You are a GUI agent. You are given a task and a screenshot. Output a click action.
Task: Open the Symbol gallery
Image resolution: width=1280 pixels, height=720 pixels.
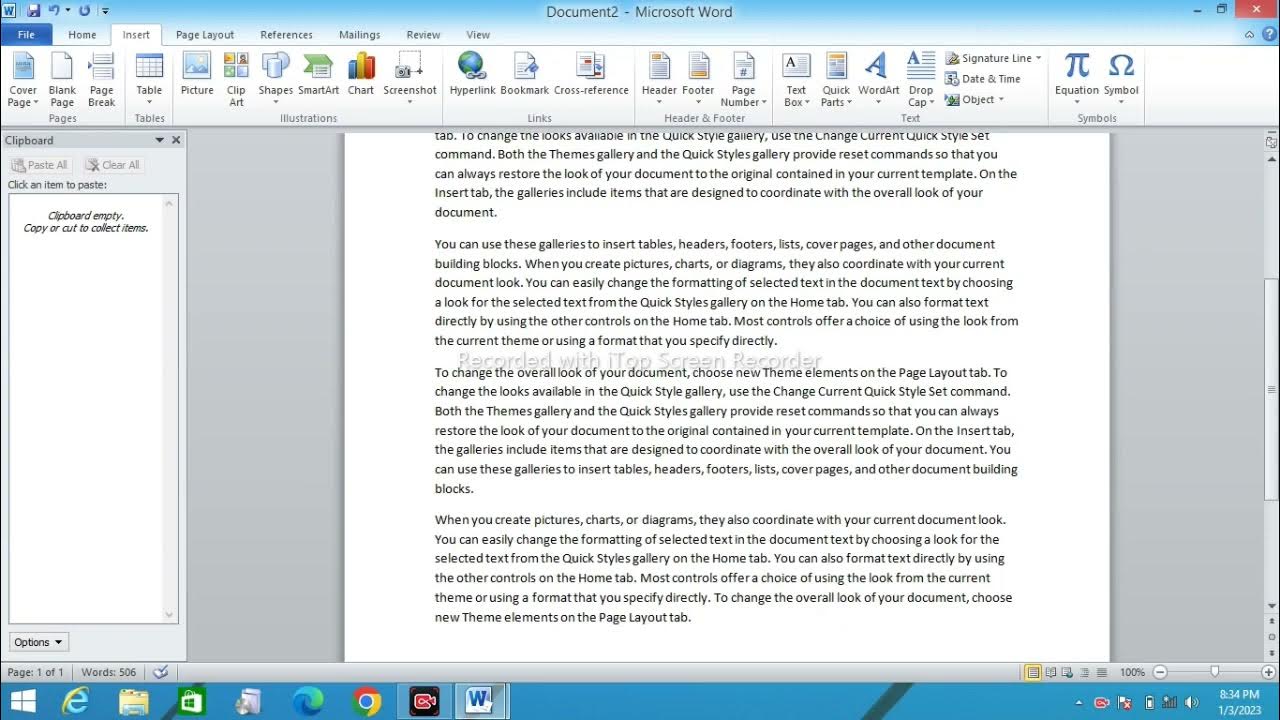[x=1121, y=80]
